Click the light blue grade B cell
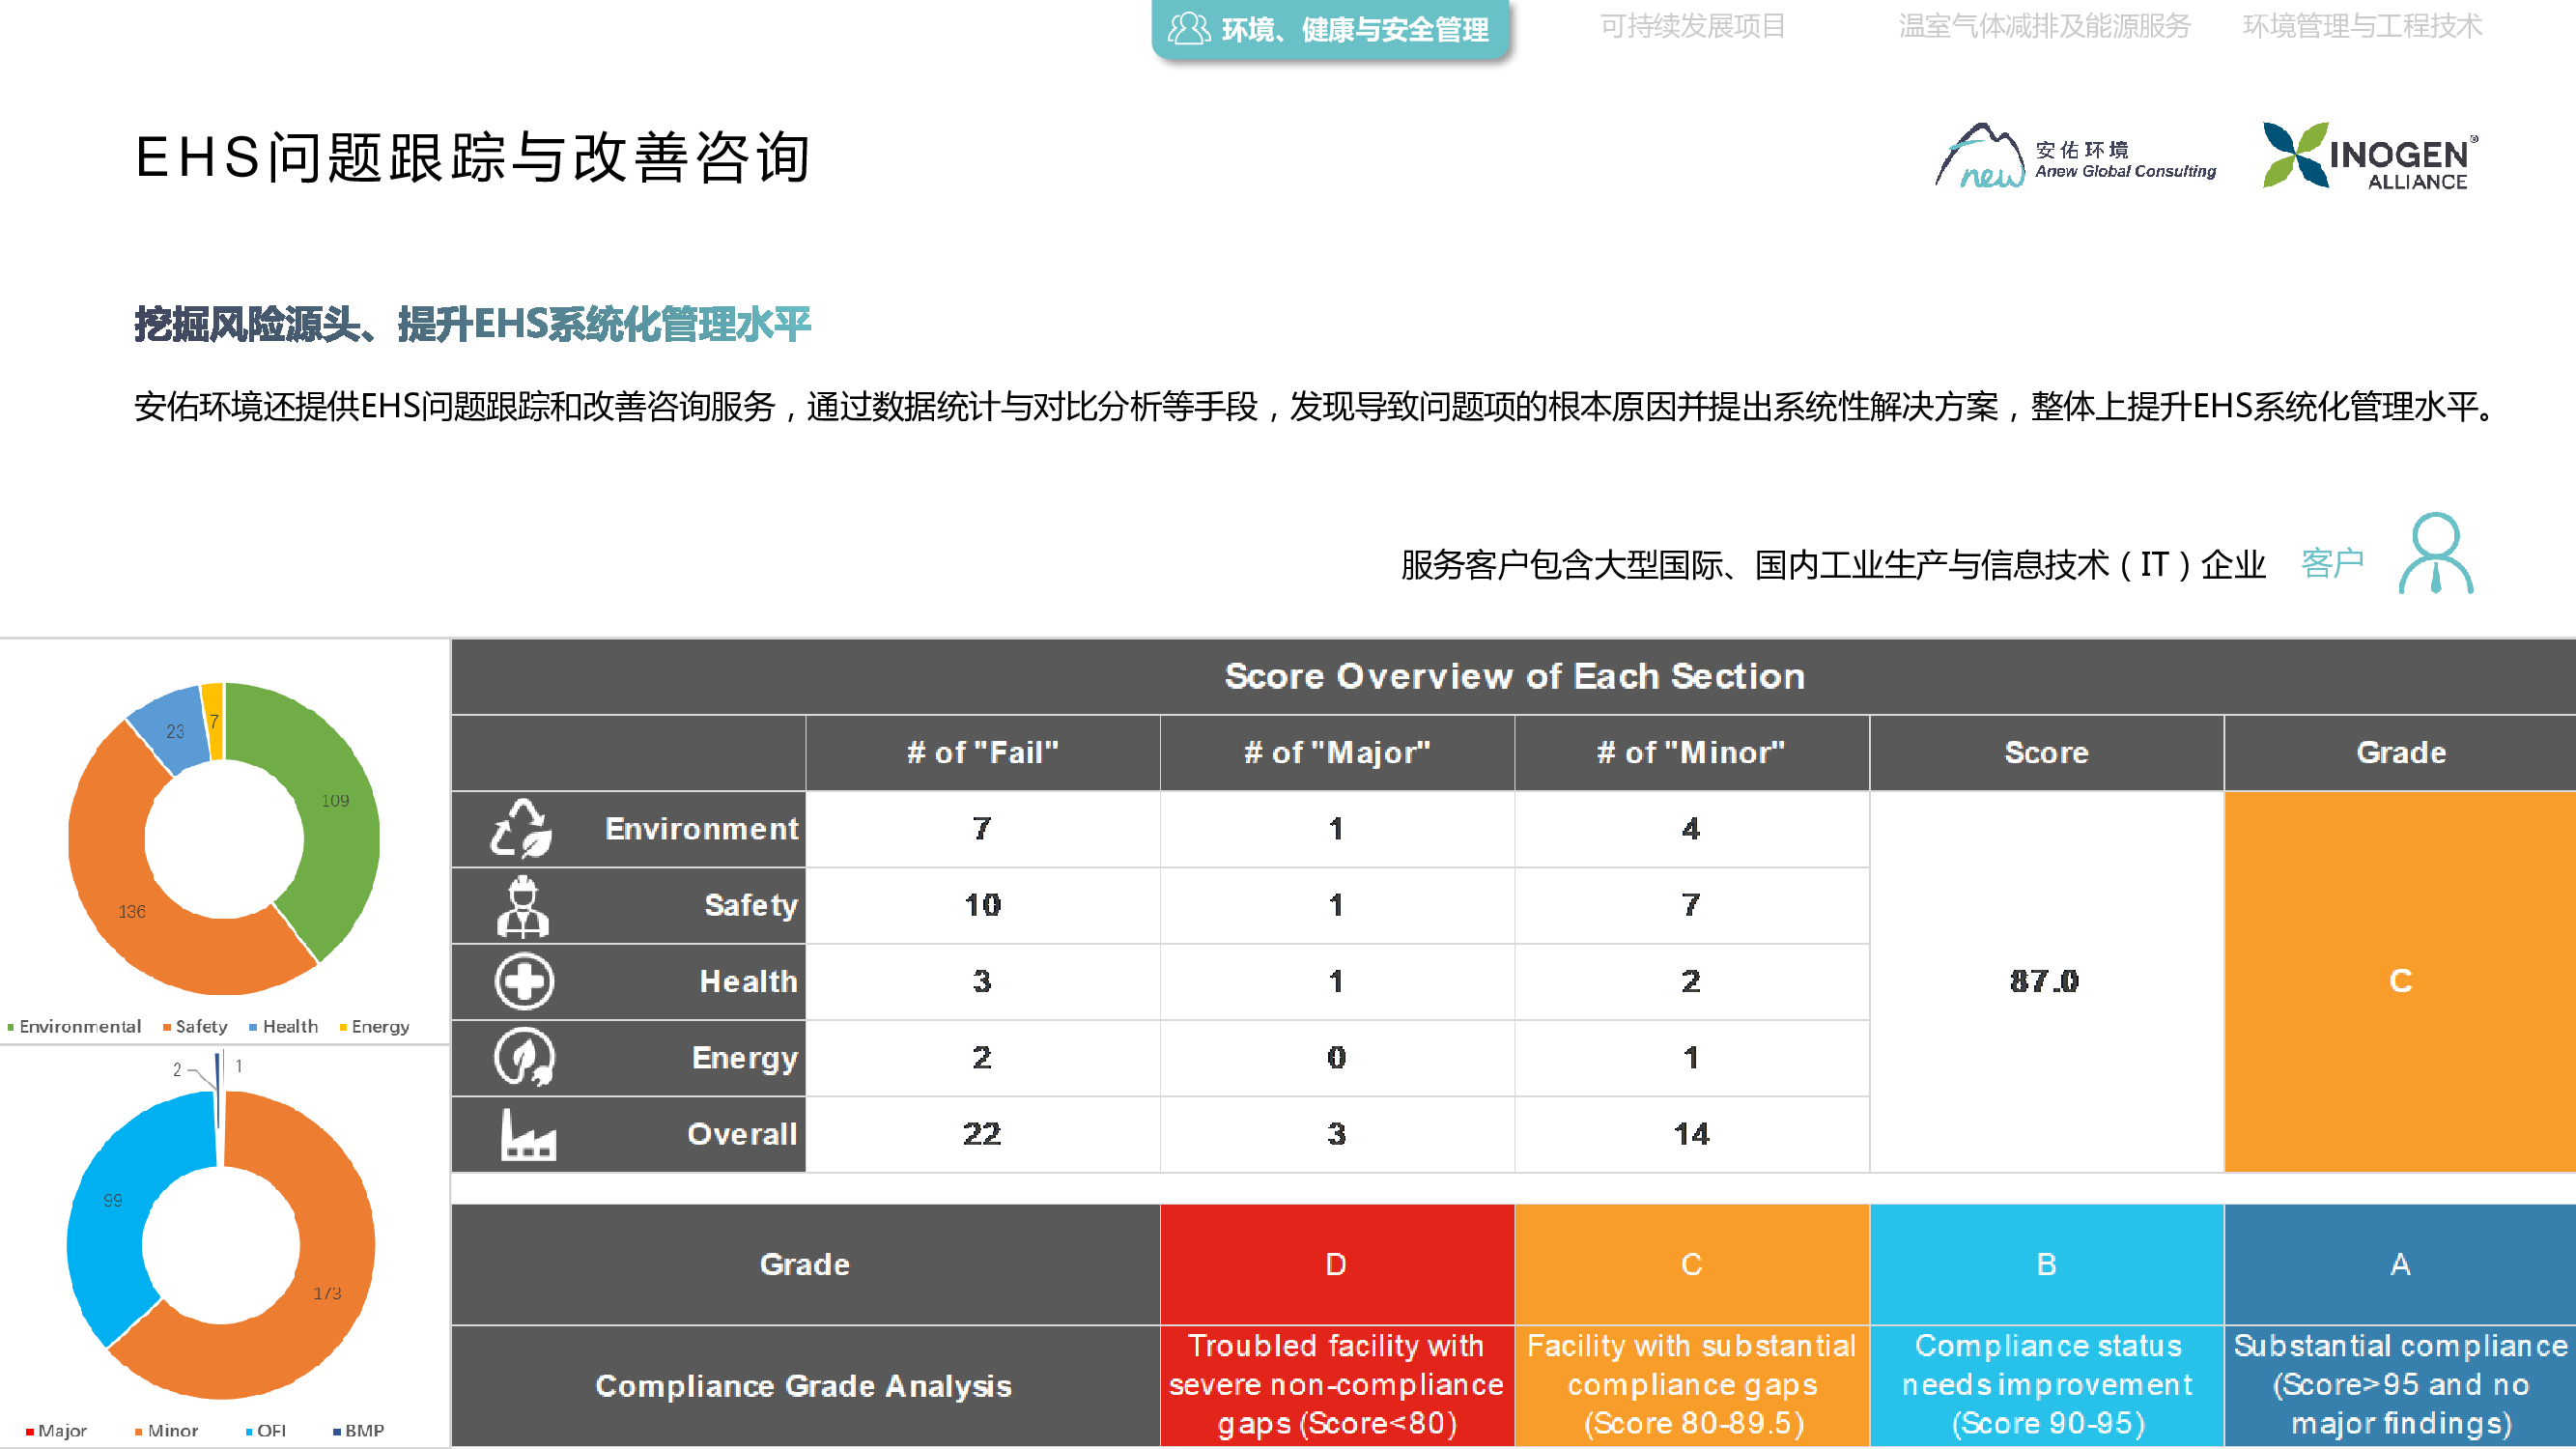This screenshot has height=1449, width=2576. coord(2046,1265)
